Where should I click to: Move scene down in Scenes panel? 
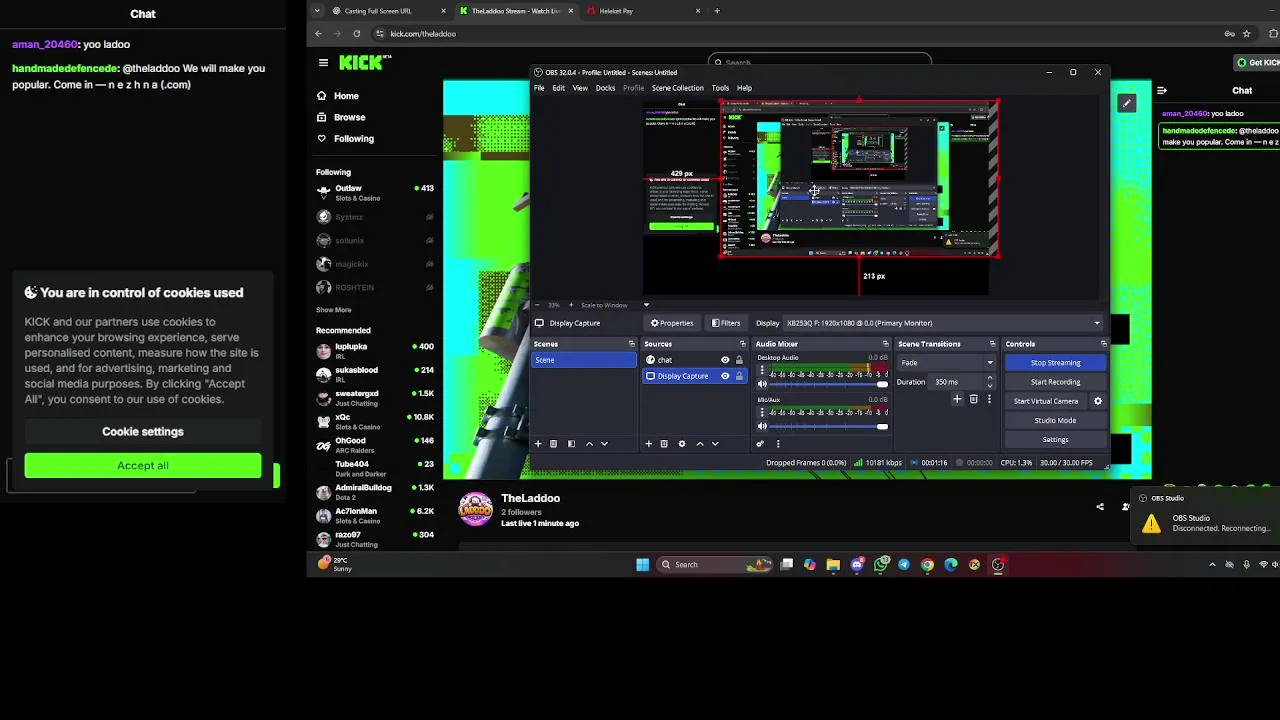coord(604,444)
